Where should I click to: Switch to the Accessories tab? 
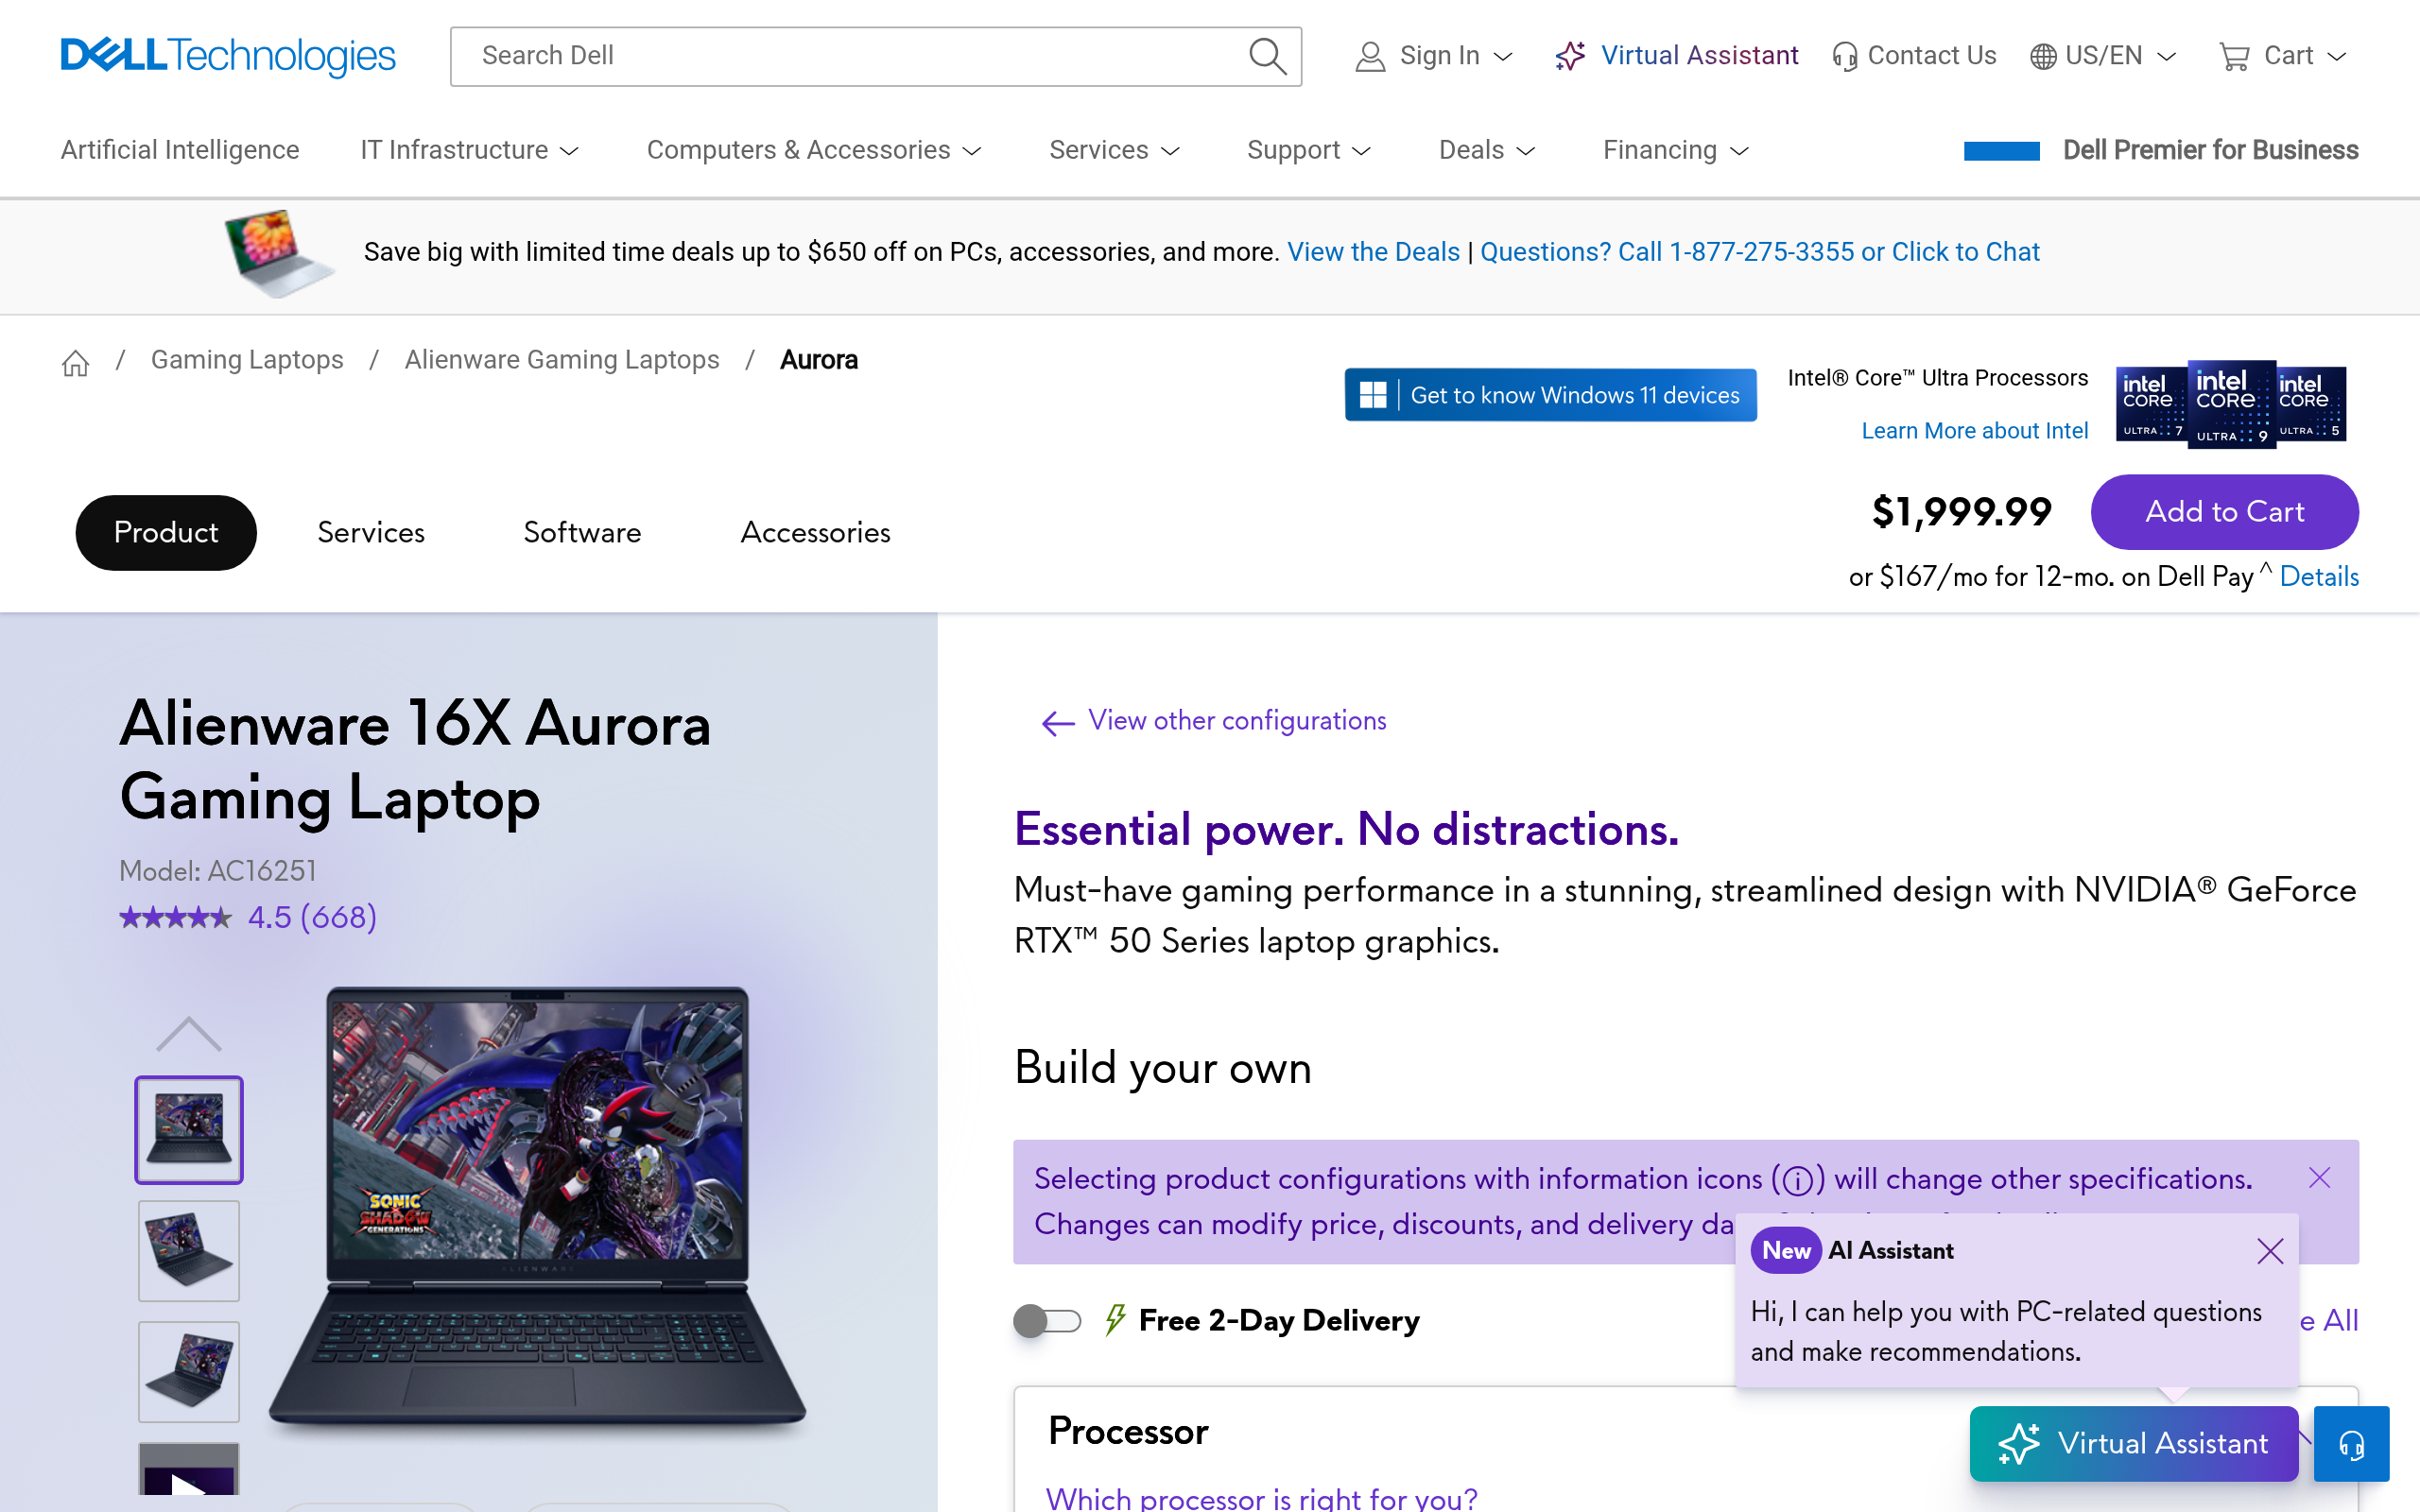[815, 533]
